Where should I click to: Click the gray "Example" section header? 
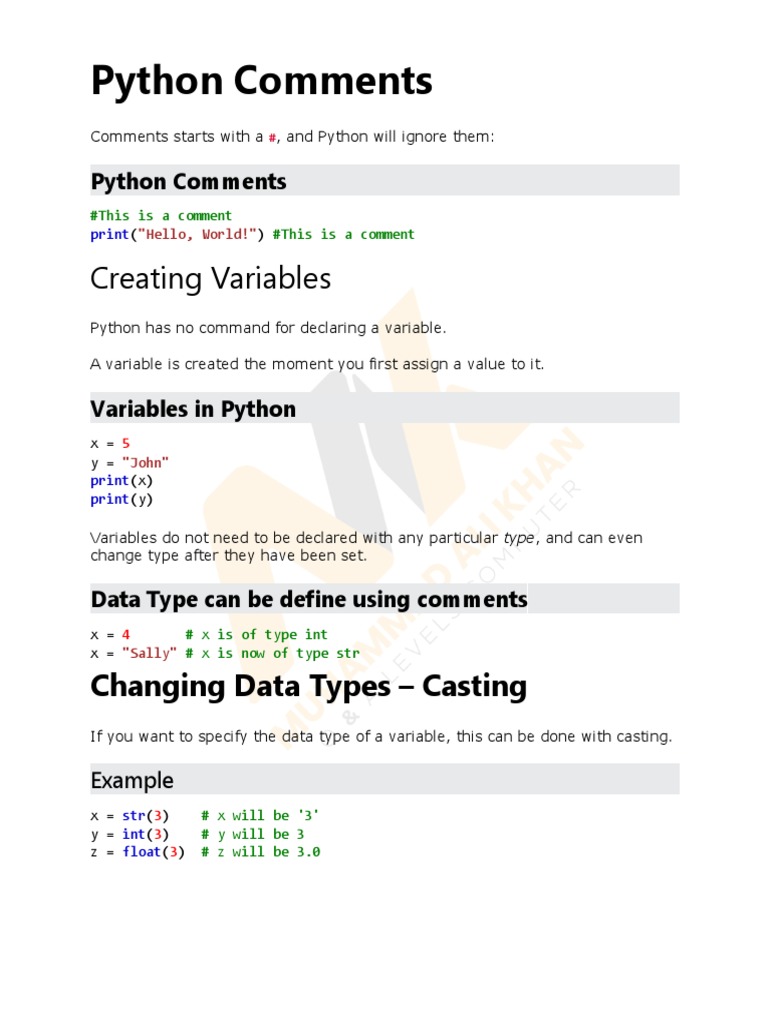[132, 780]
